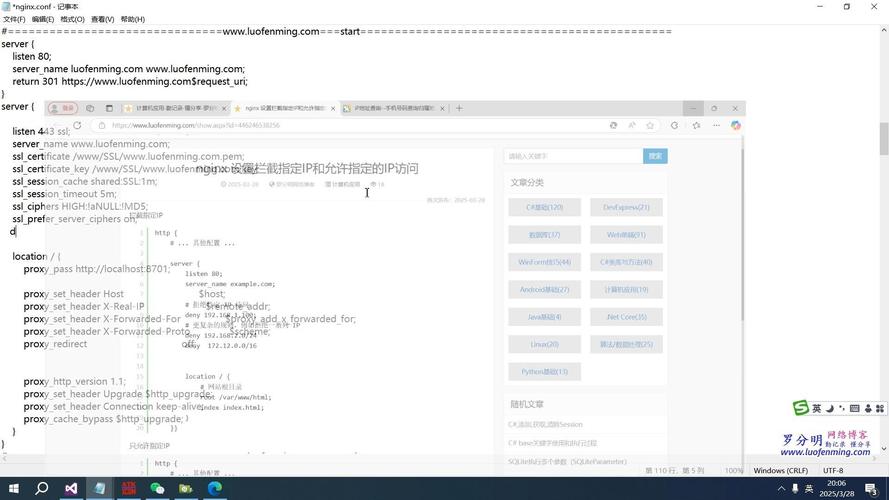This screenshot has width=889, height=500.
Task: Click the browser profile login pill button
Action: (63, 108)
